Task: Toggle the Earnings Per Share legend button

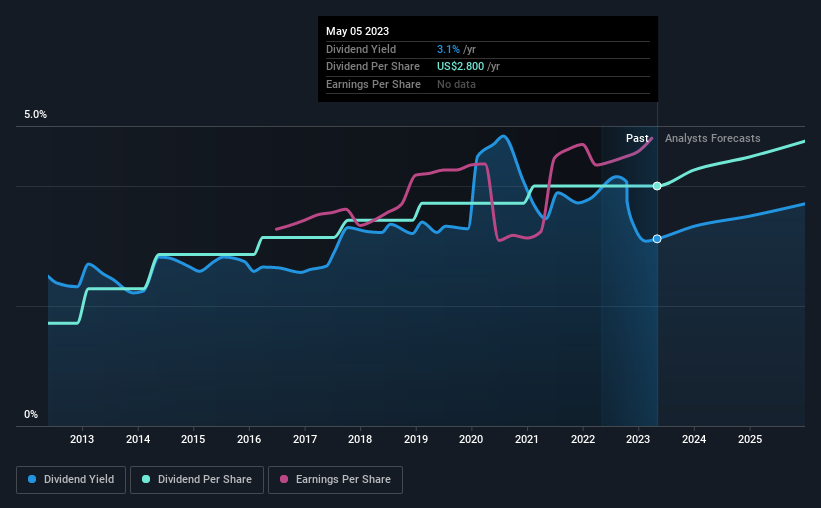Action: click(x=335, y=480)
